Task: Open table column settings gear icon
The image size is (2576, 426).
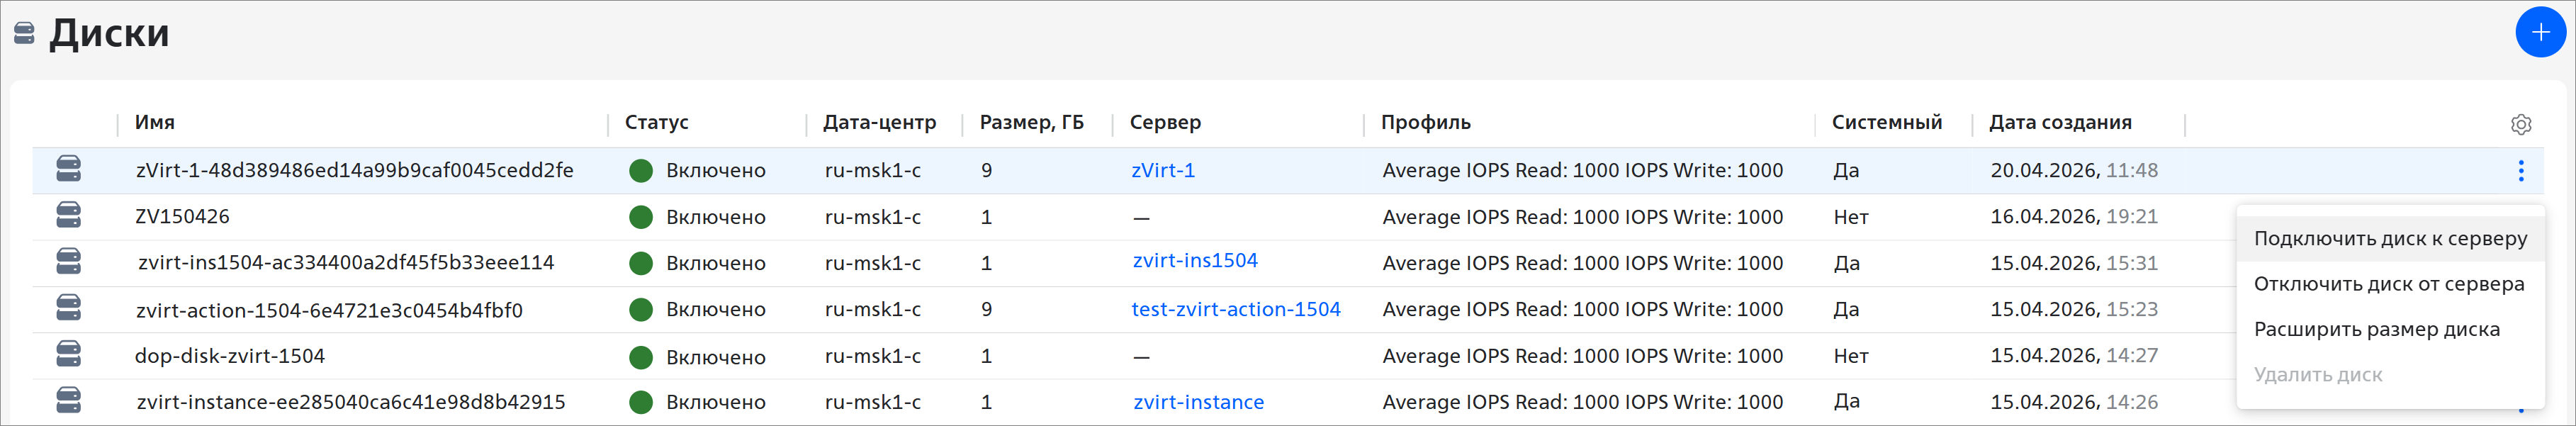Action: [2520, 124]
